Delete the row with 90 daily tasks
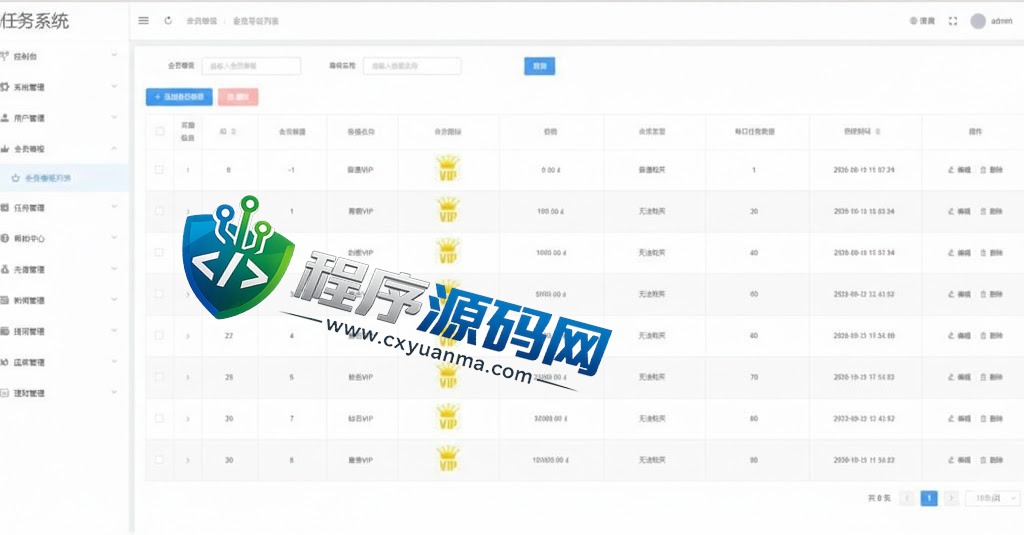1024x535 pixels. pos(991,461)
